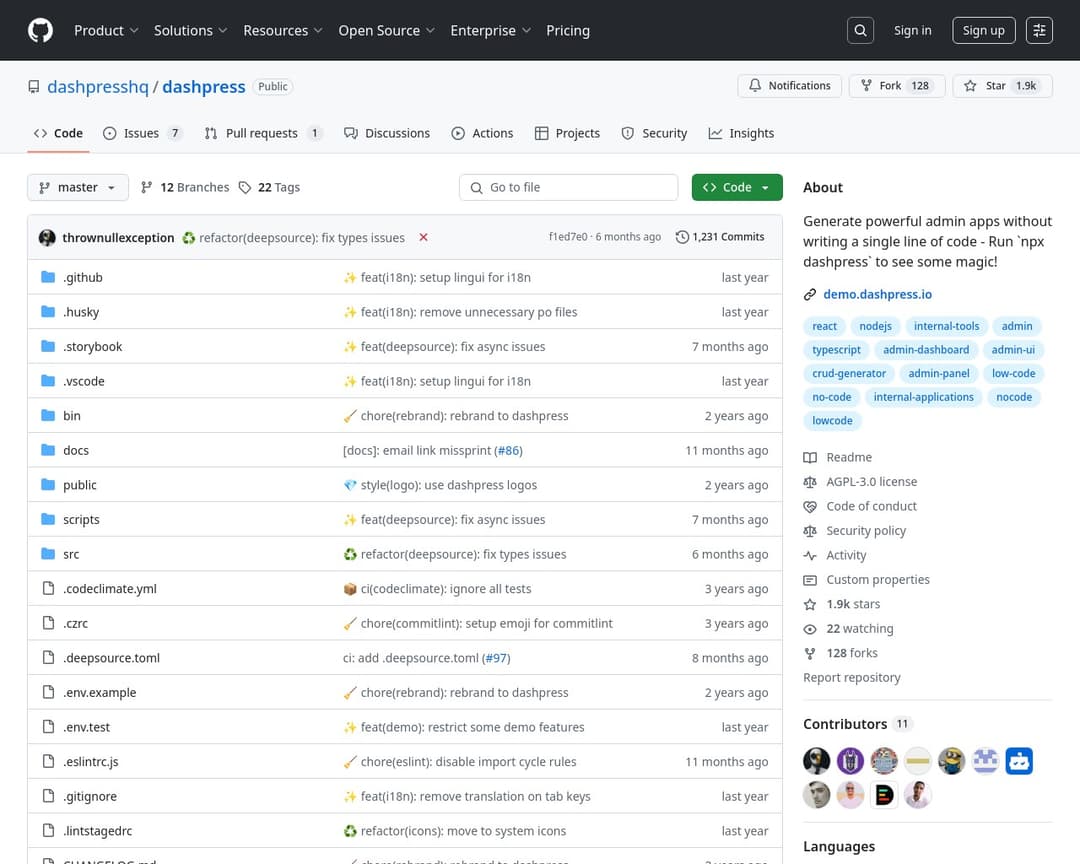Click the Pricing link
This screenshot has height=864, width=1080.
(x=568, y=30)
